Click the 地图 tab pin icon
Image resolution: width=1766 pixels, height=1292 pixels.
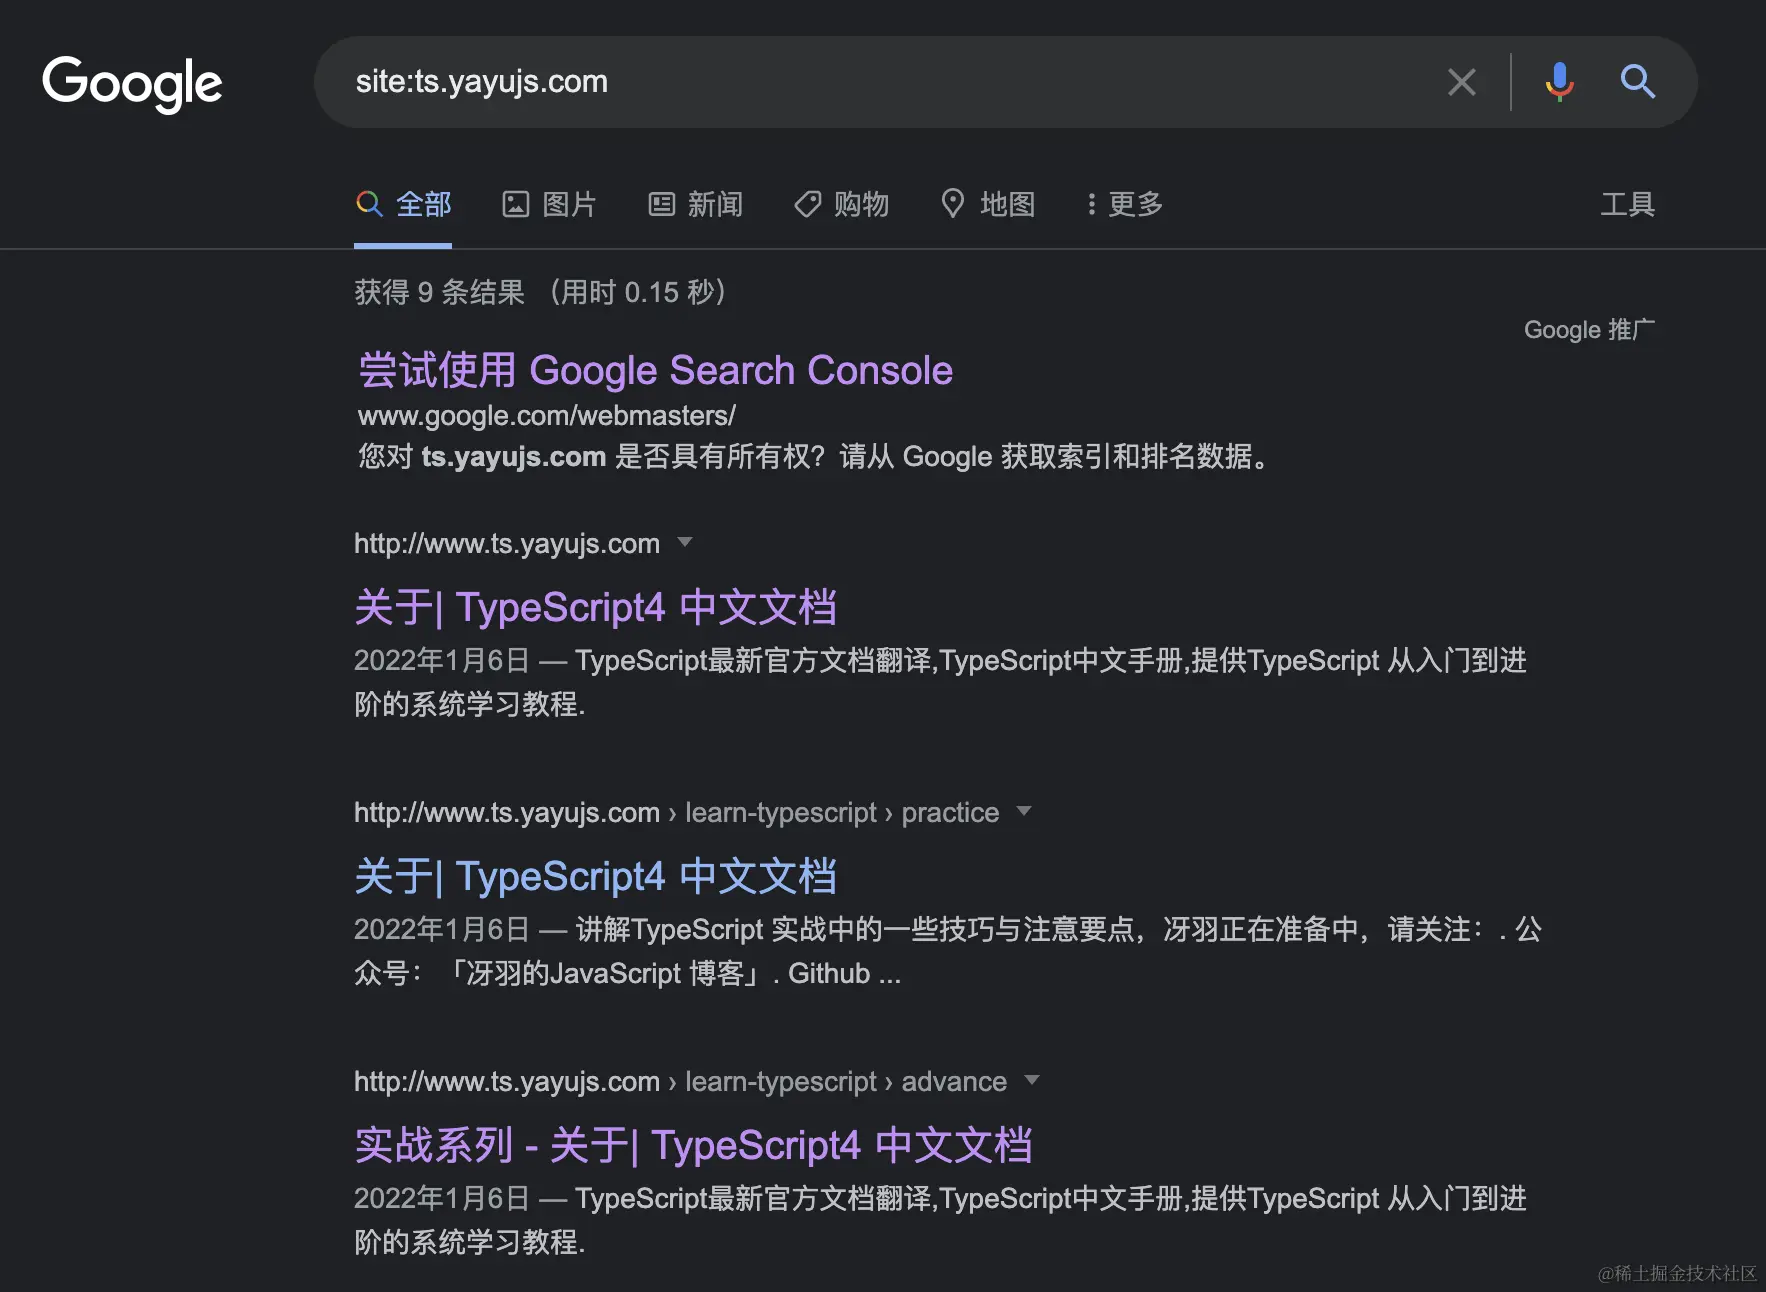click(x=953, y=203)
